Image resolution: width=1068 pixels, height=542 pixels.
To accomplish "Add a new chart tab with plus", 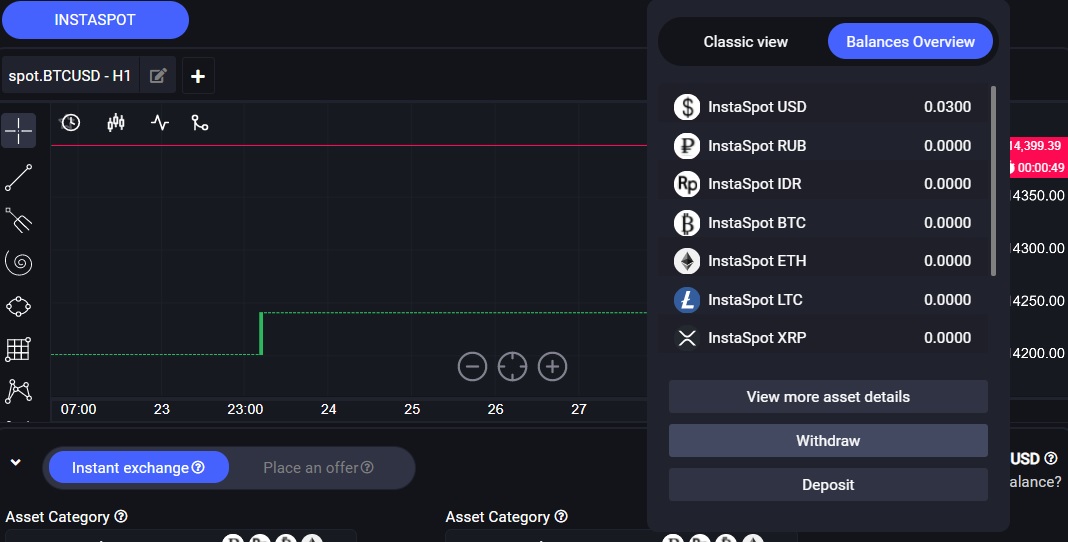I will click(x=198, y=76).
